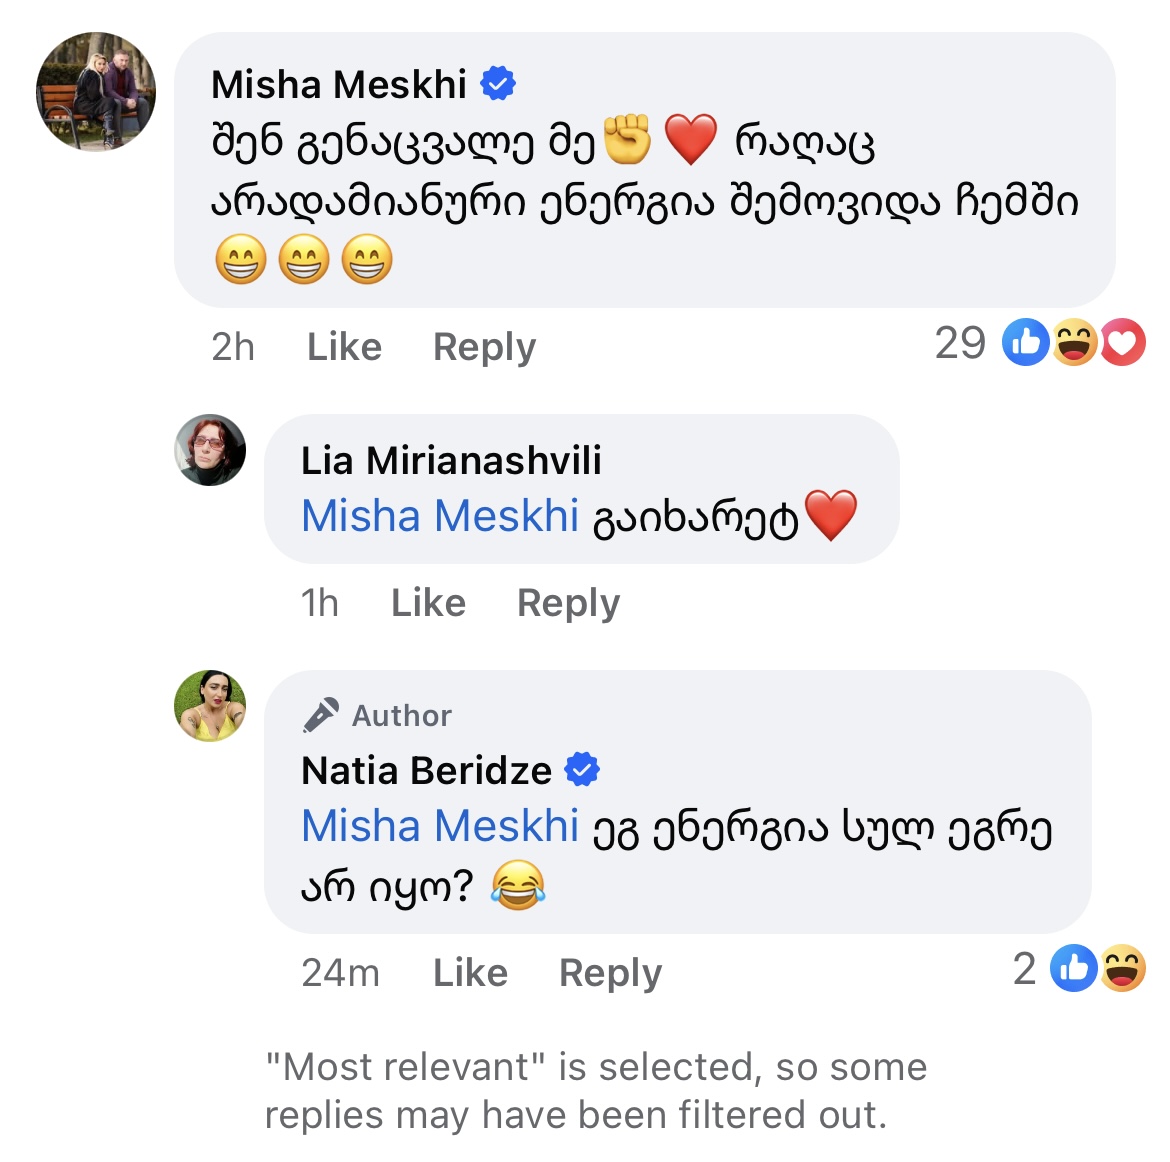This screenshot has width=1170, height=1162.
Task: Open Misha Meskhi mention in Natia's reply
Action: (x=440, y=826)
